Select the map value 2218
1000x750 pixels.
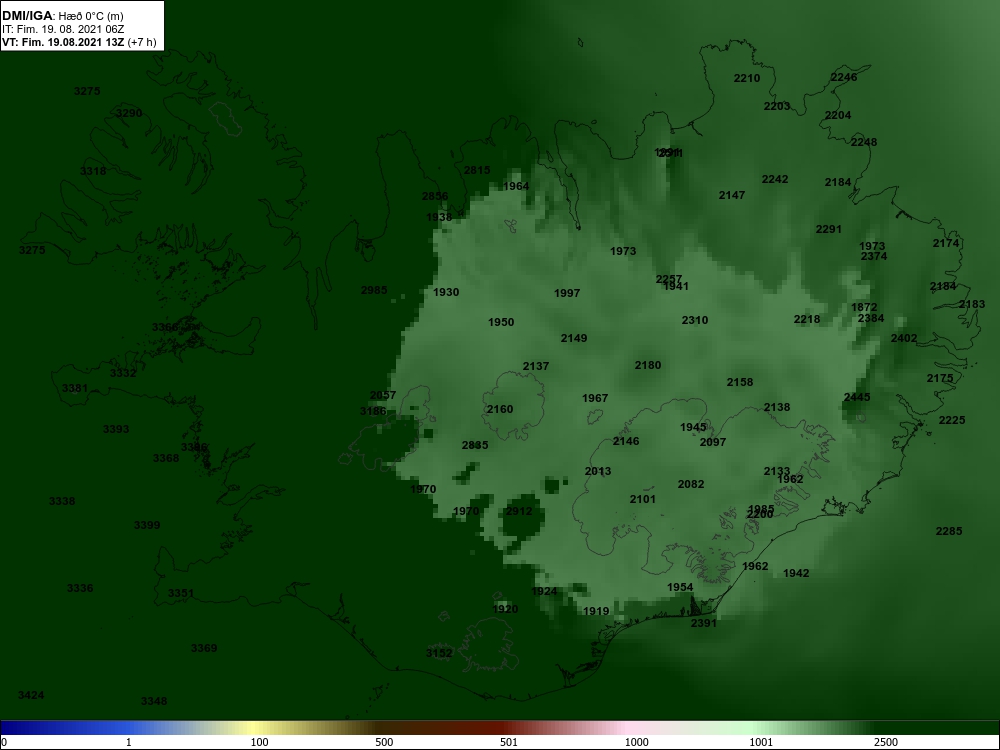[x=807, y=319]
